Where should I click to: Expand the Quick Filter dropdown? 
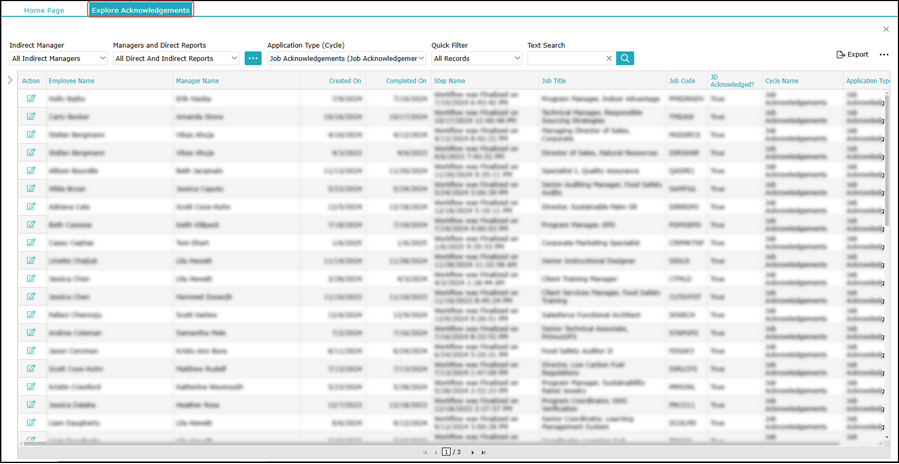point(477,59)
